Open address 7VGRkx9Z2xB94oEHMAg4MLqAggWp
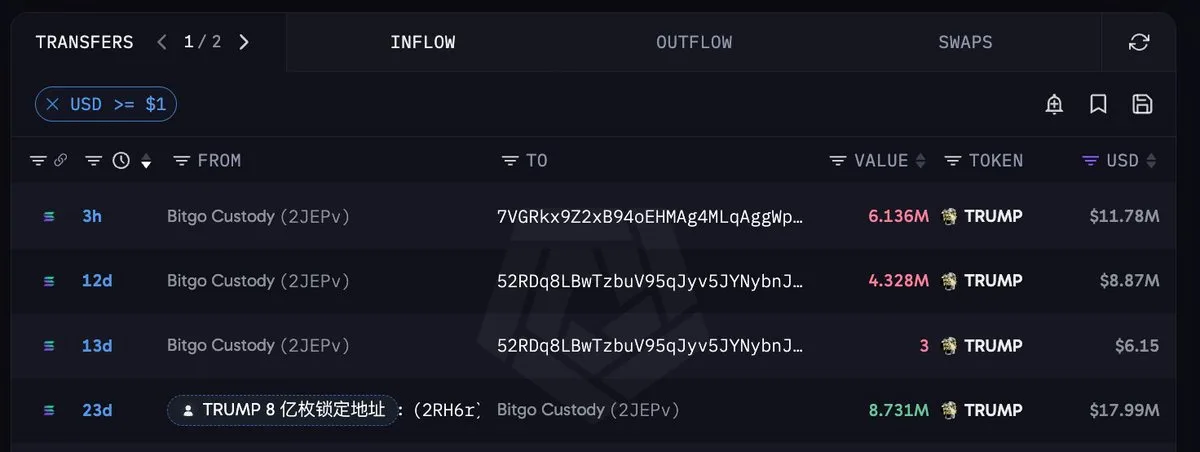1200x452 pixels. (650, 216)
